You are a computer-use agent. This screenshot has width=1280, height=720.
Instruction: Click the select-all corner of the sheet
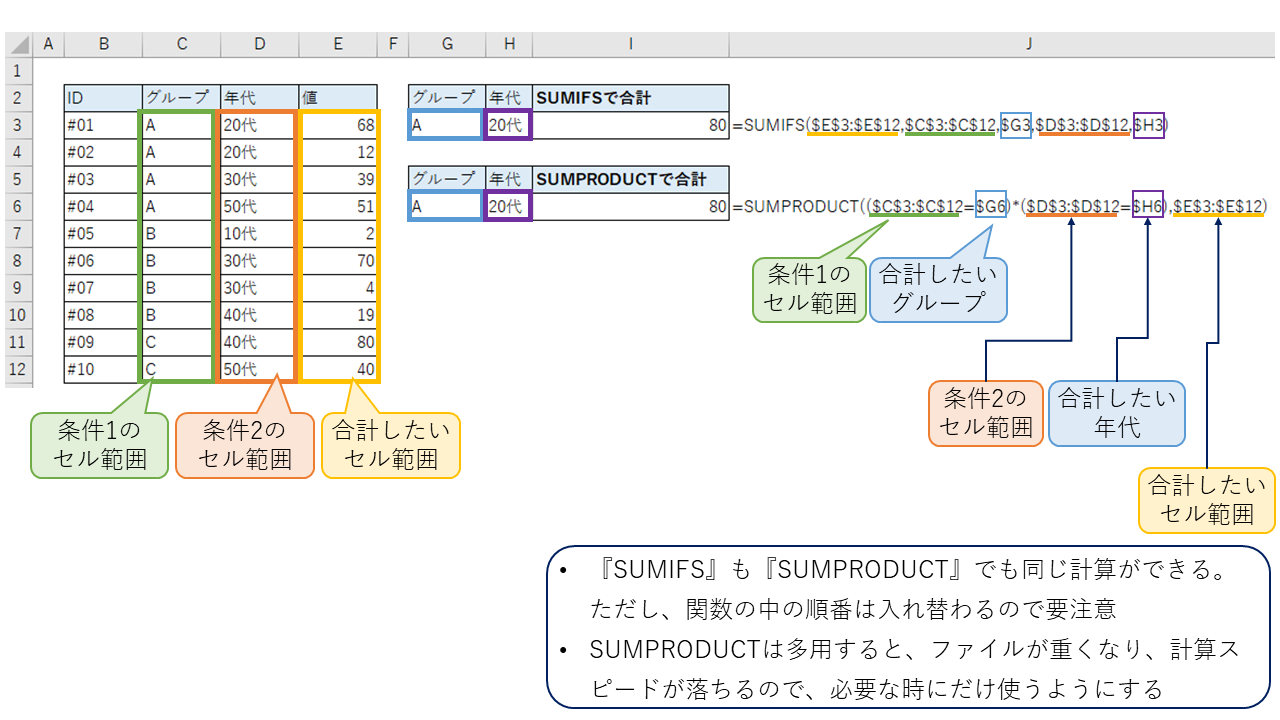[x=18, y=44]
